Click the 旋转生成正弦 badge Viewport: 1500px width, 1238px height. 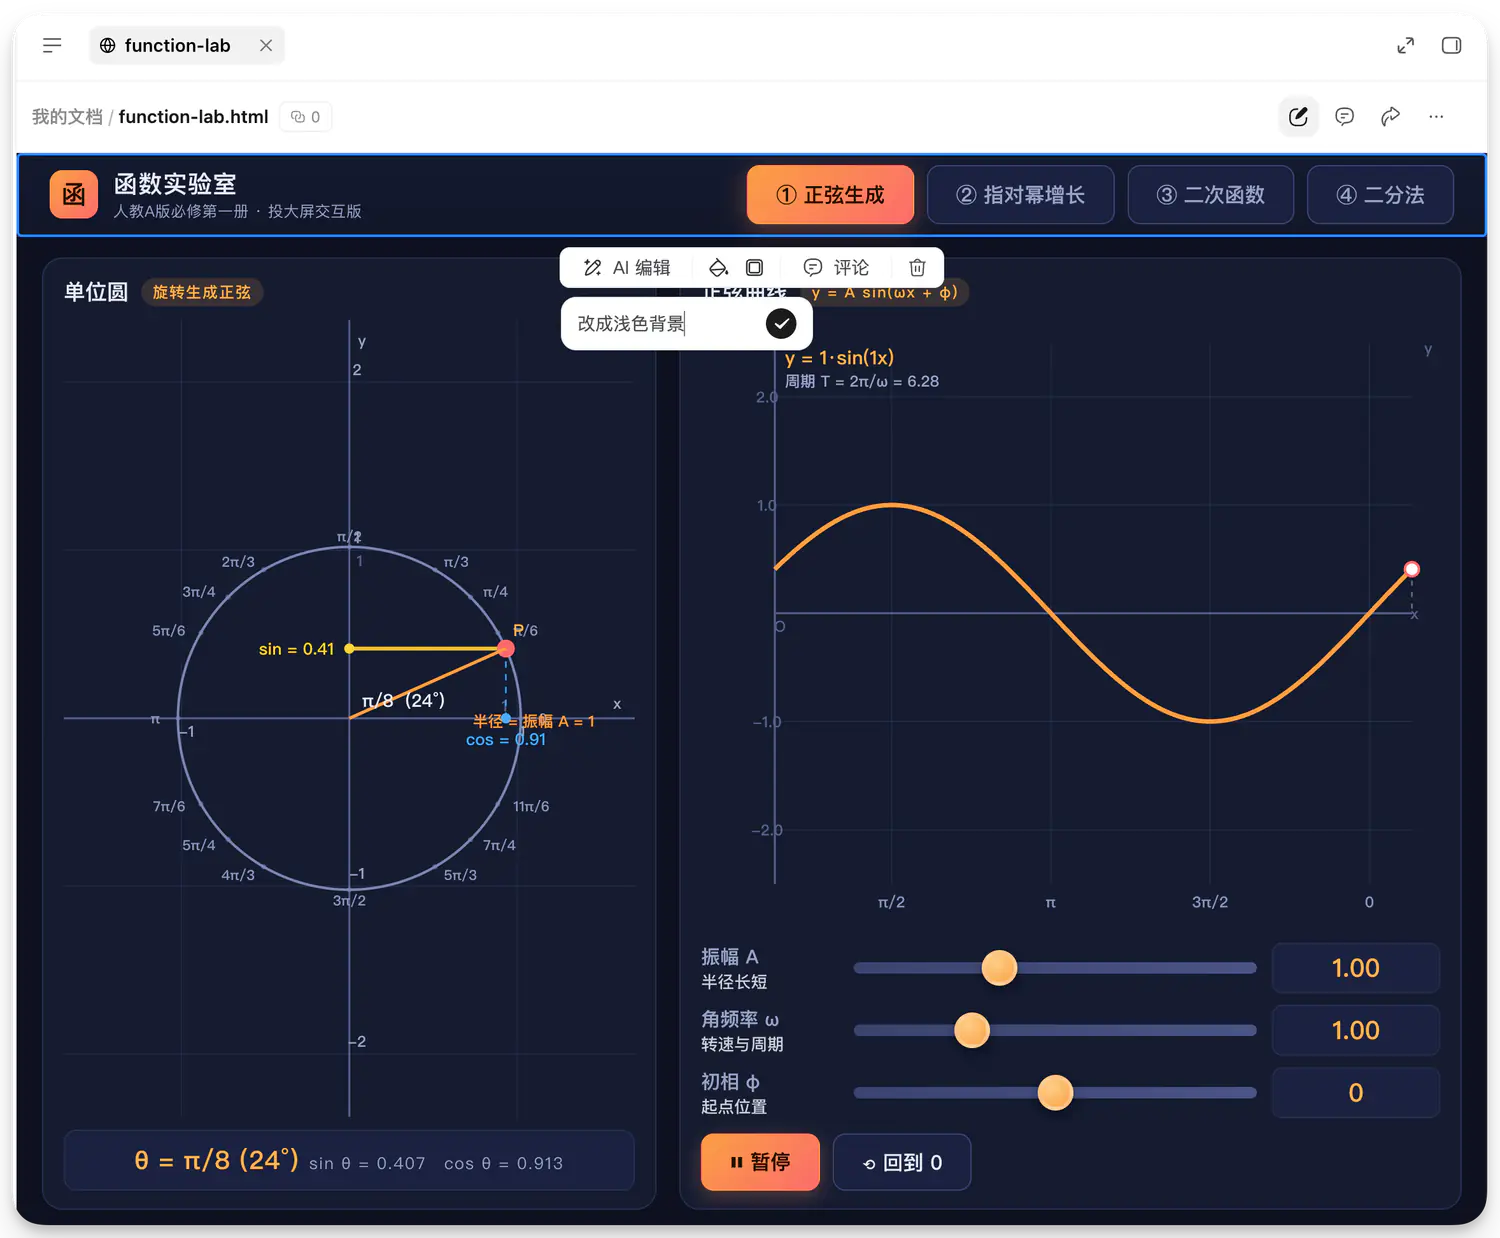tap(202, 292)
